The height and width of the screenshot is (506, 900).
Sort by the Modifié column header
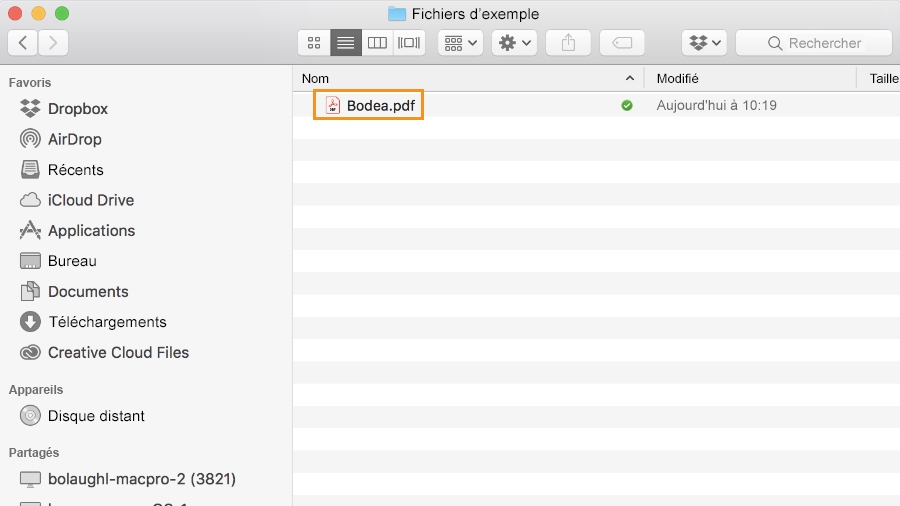750,79
